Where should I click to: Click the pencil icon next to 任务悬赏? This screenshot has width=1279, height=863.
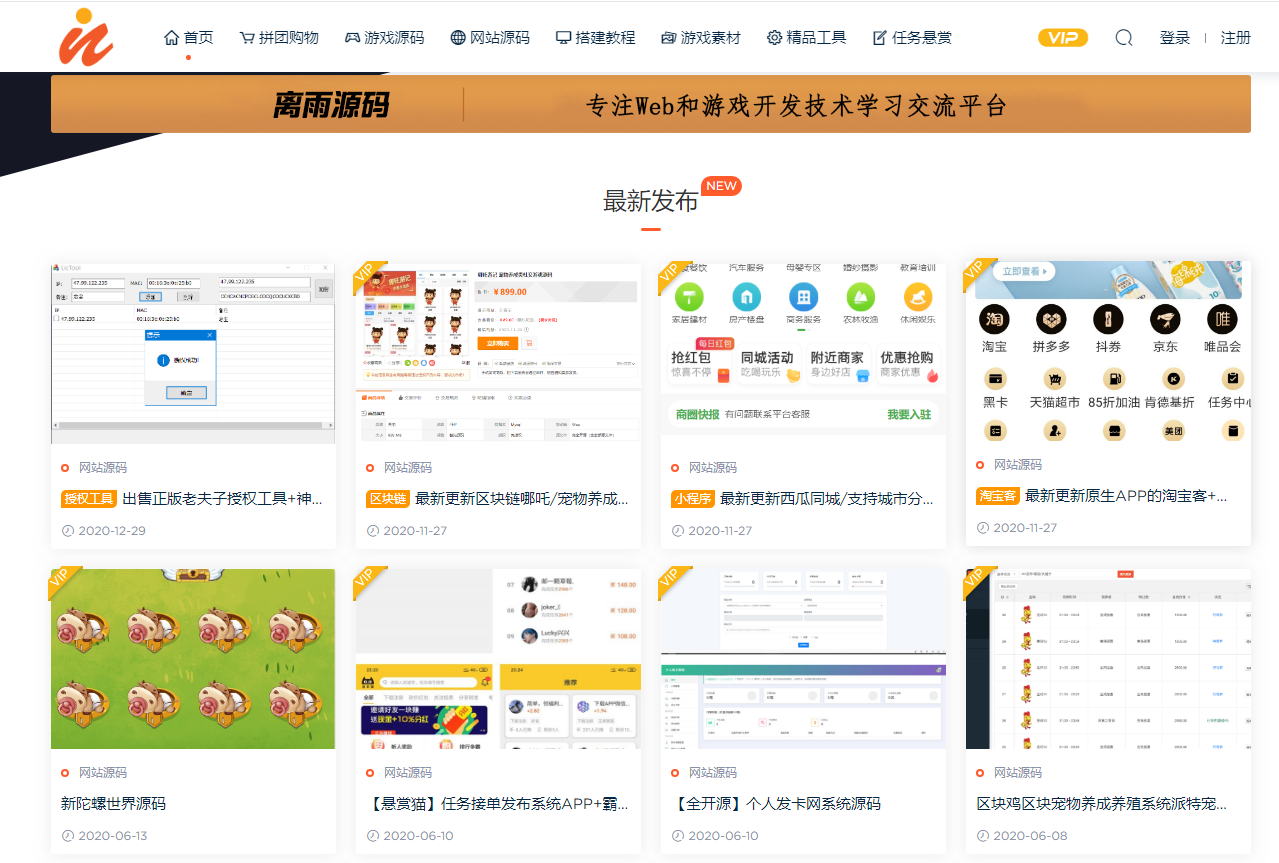tap(880, 37)
